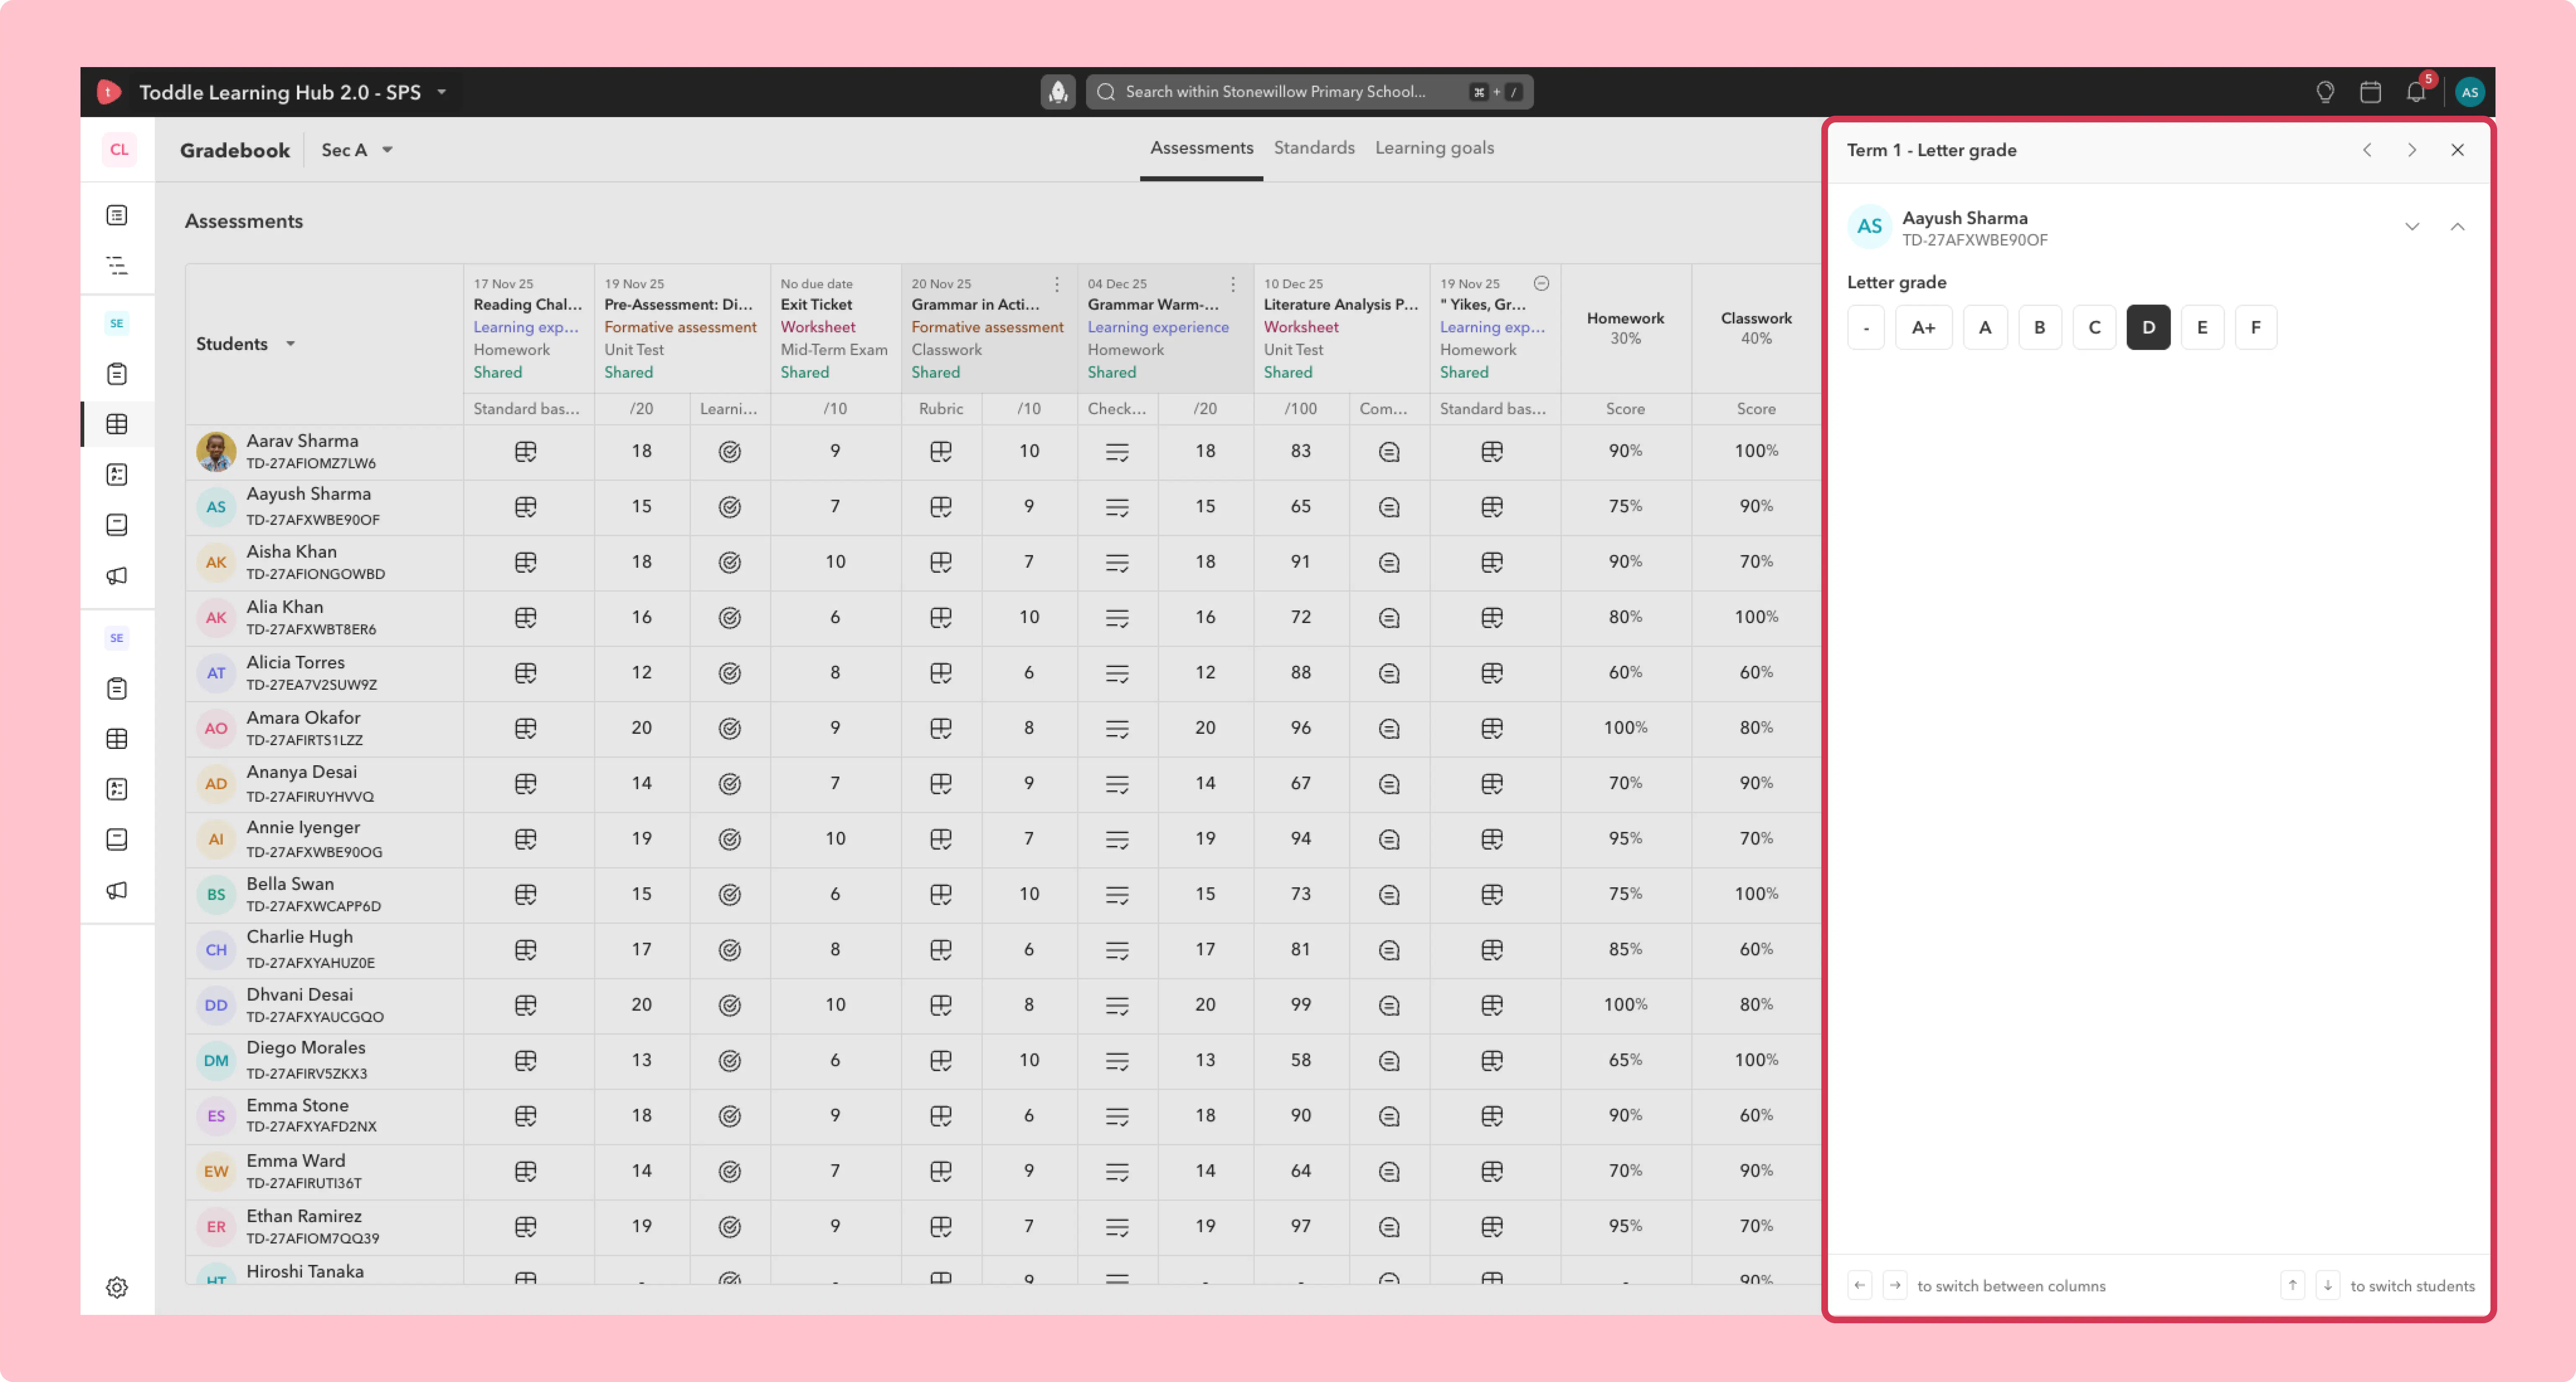Click the Classwork 40% category column header

coord(1756,328)
